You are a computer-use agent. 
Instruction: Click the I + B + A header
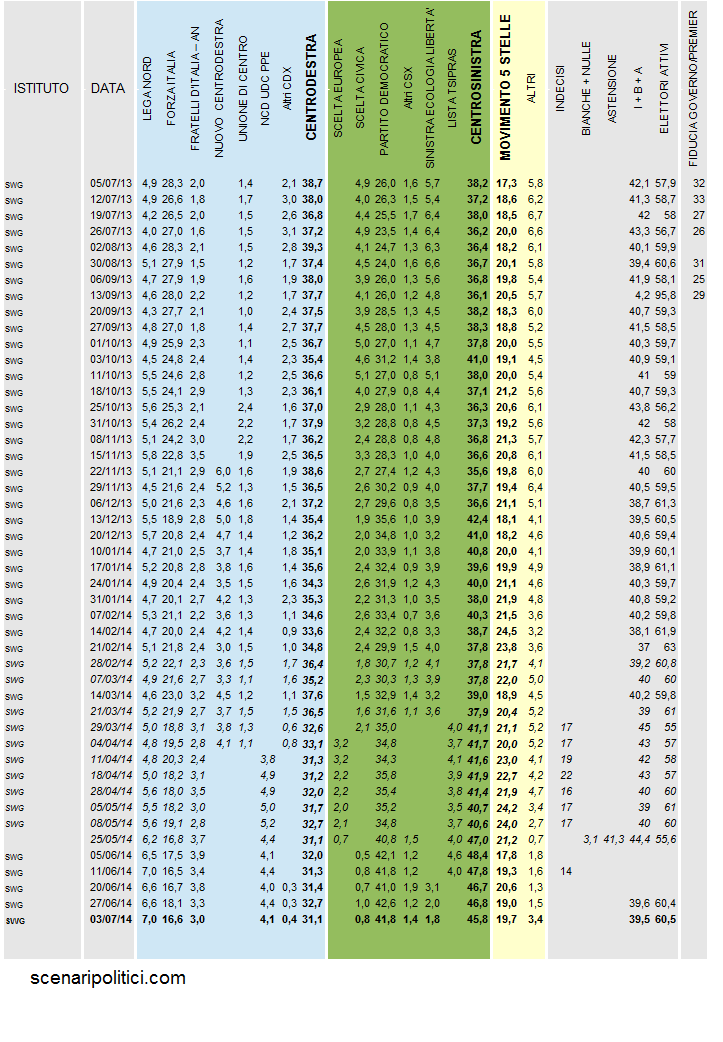click(x=638, y=88)
